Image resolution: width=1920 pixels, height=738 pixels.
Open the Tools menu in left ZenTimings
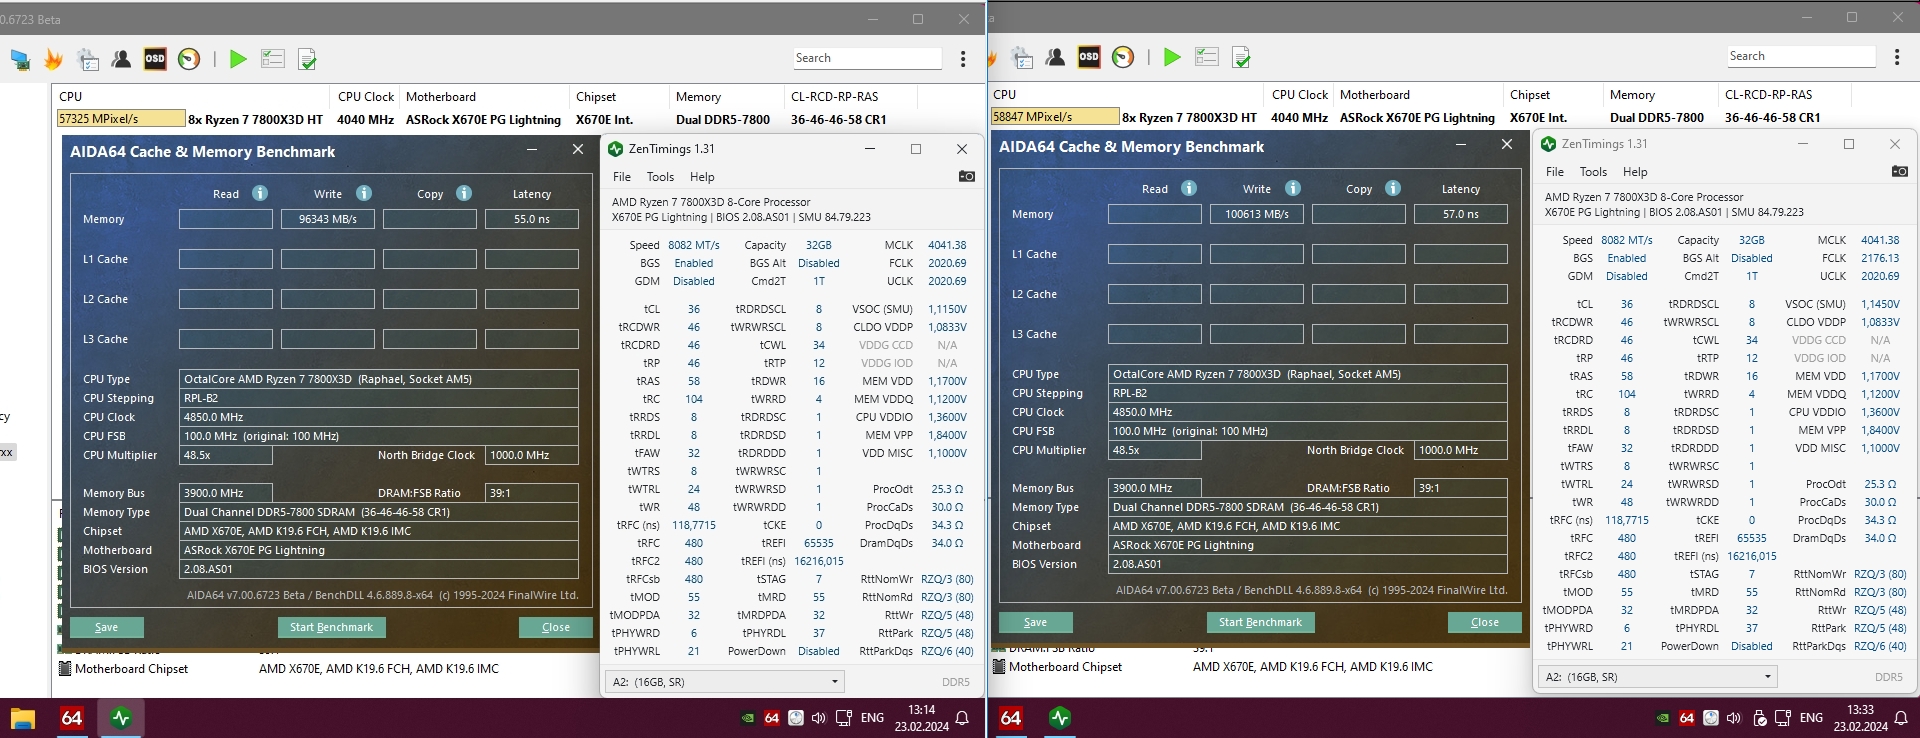(660, 177)
